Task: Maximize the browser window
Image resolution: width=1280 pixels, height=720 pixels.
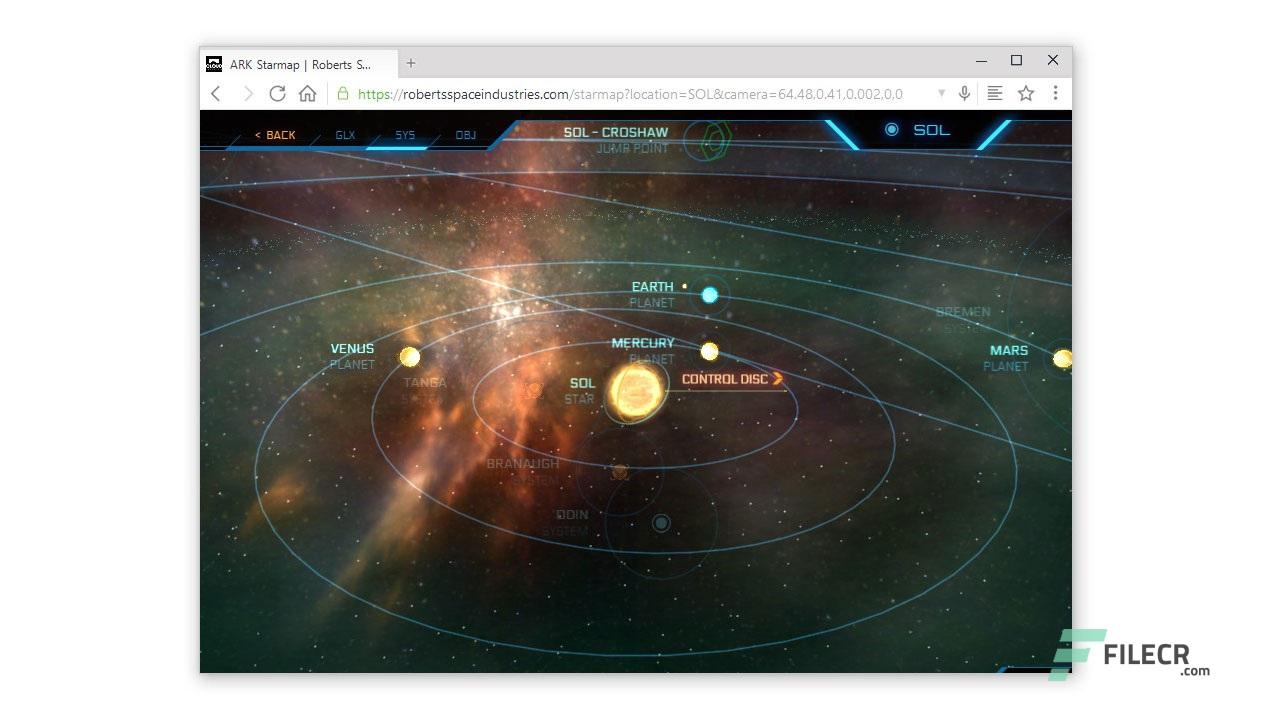Action: tap(1017, 61)
